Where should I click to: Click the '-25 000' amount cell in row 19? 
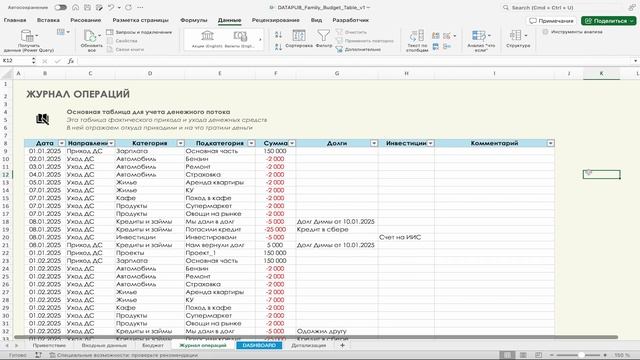276,229
